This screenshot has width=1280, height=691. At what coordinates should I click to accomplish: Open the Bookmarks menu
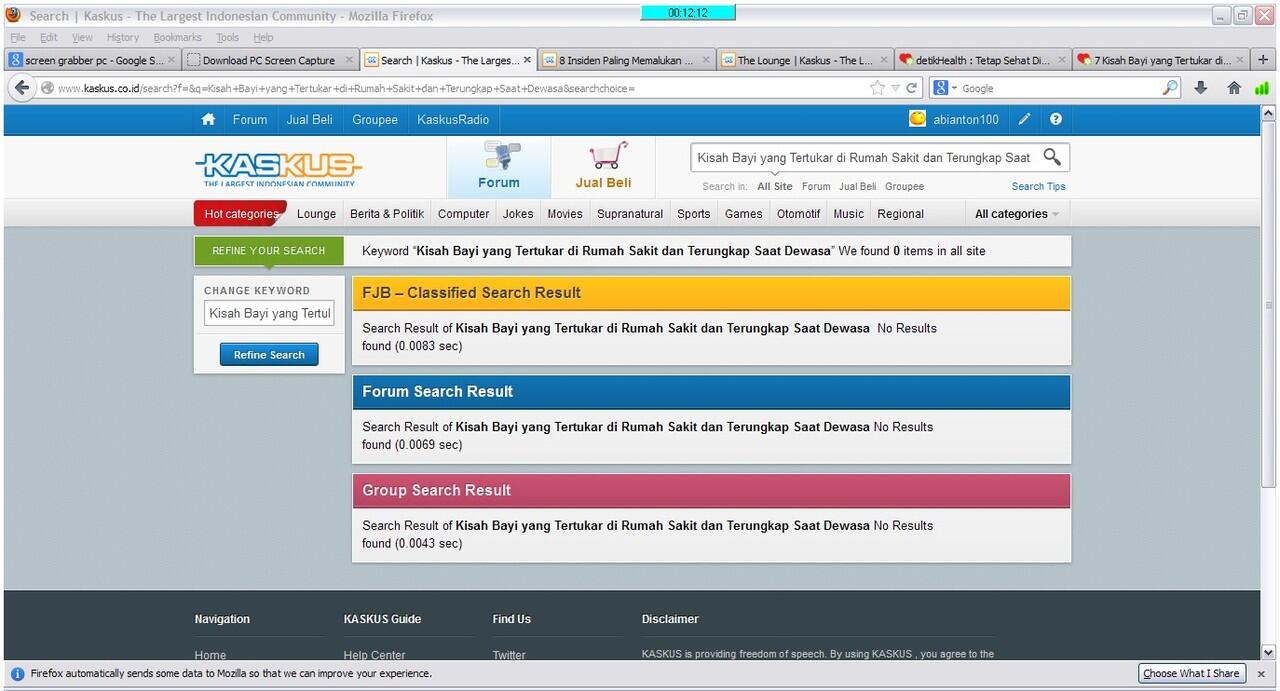[x=177, y=37]
